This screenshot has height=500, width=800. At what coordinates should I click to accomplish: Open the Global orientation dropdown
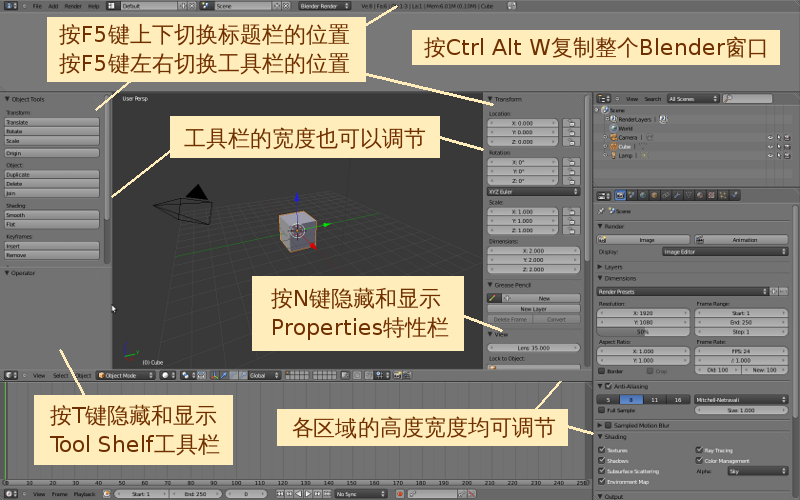point(264,376)
